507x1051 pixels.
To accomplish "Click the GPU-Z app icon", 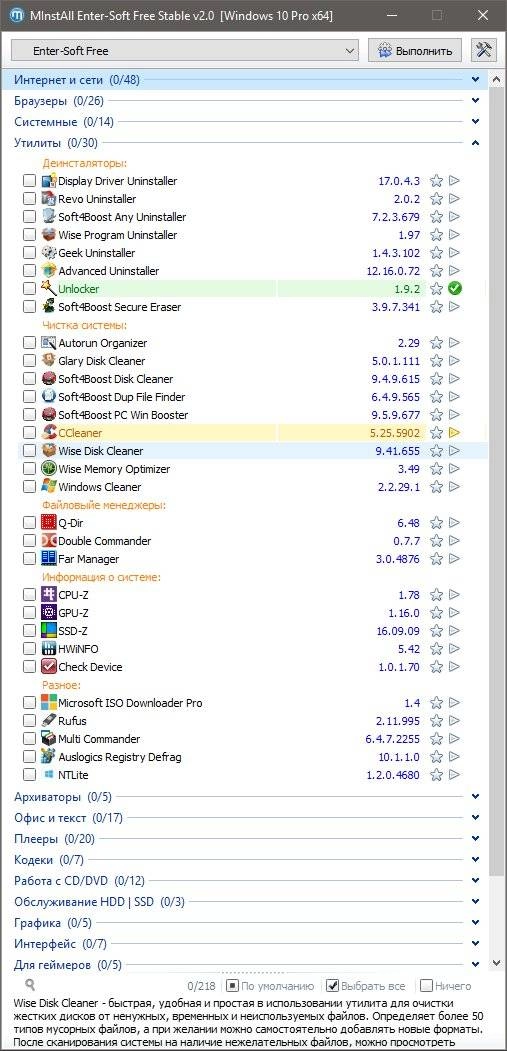I will click(49, 613).
